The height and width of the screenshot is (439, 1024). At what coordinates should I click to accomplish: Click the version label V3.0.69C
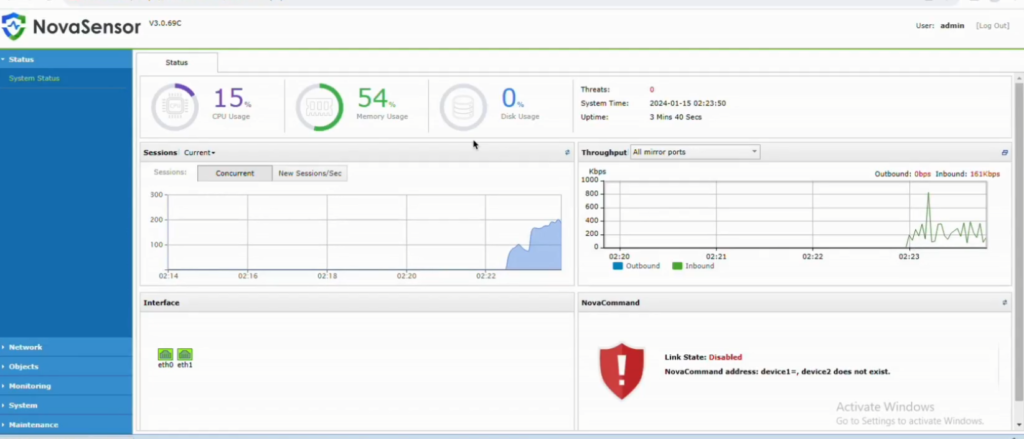tap(165, 24)
